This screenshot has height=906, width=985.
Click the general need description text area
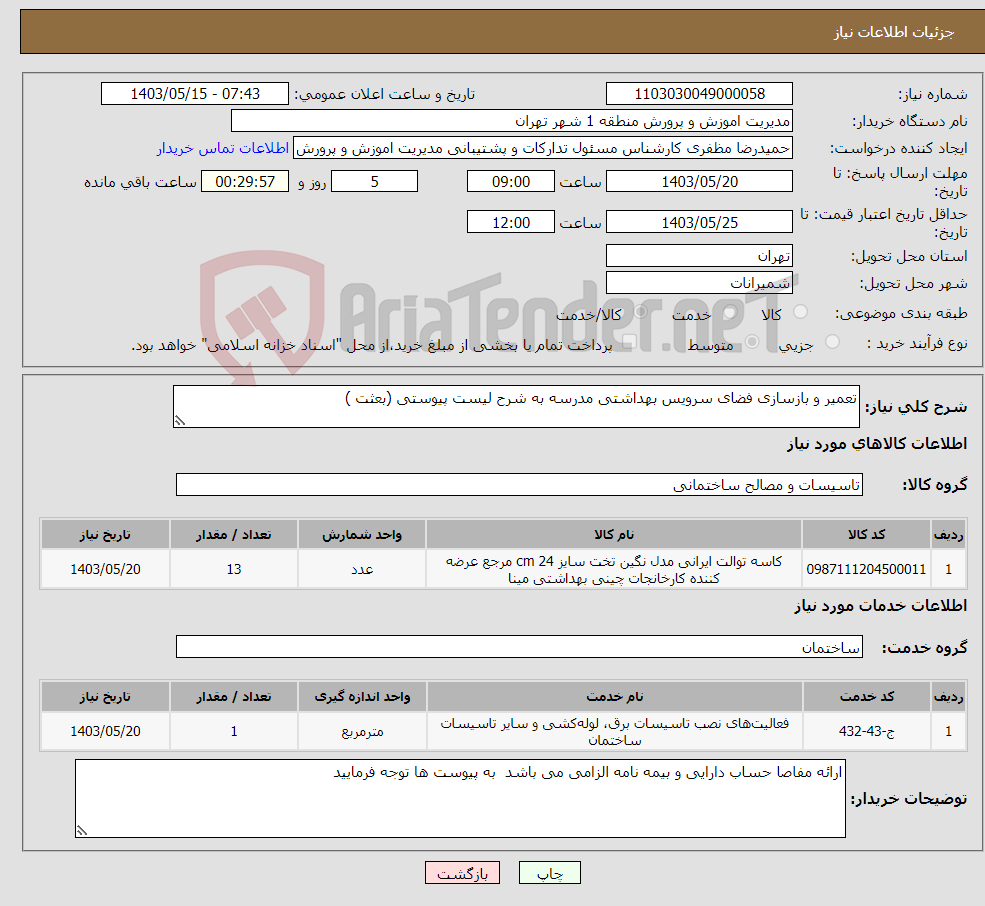516,407
